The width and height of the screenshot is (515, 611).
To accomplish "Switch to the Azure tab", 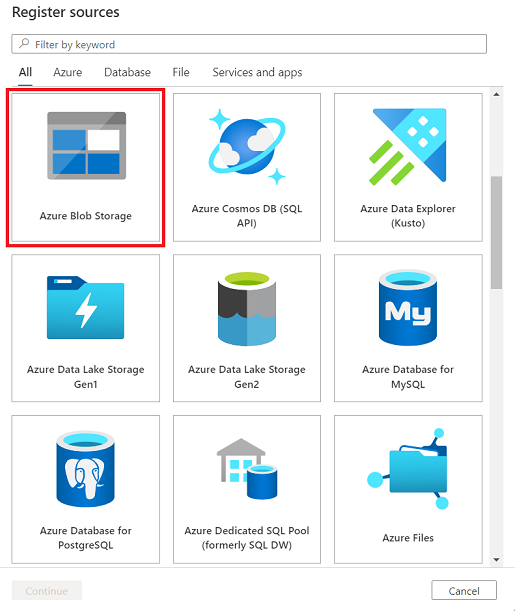I will tap(68, 72).
